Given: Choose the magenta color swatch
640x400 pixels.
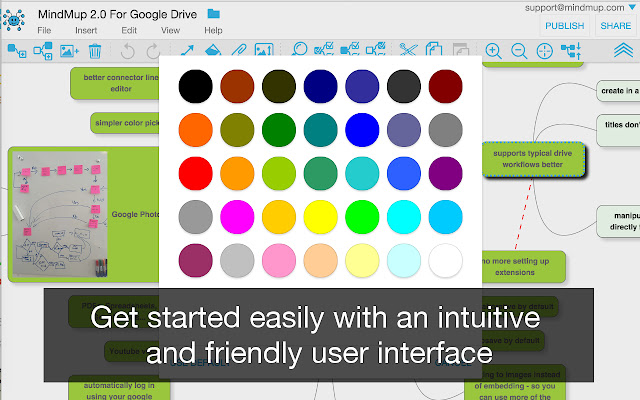Looking at the screenshot, I should (x=237, y=215).
